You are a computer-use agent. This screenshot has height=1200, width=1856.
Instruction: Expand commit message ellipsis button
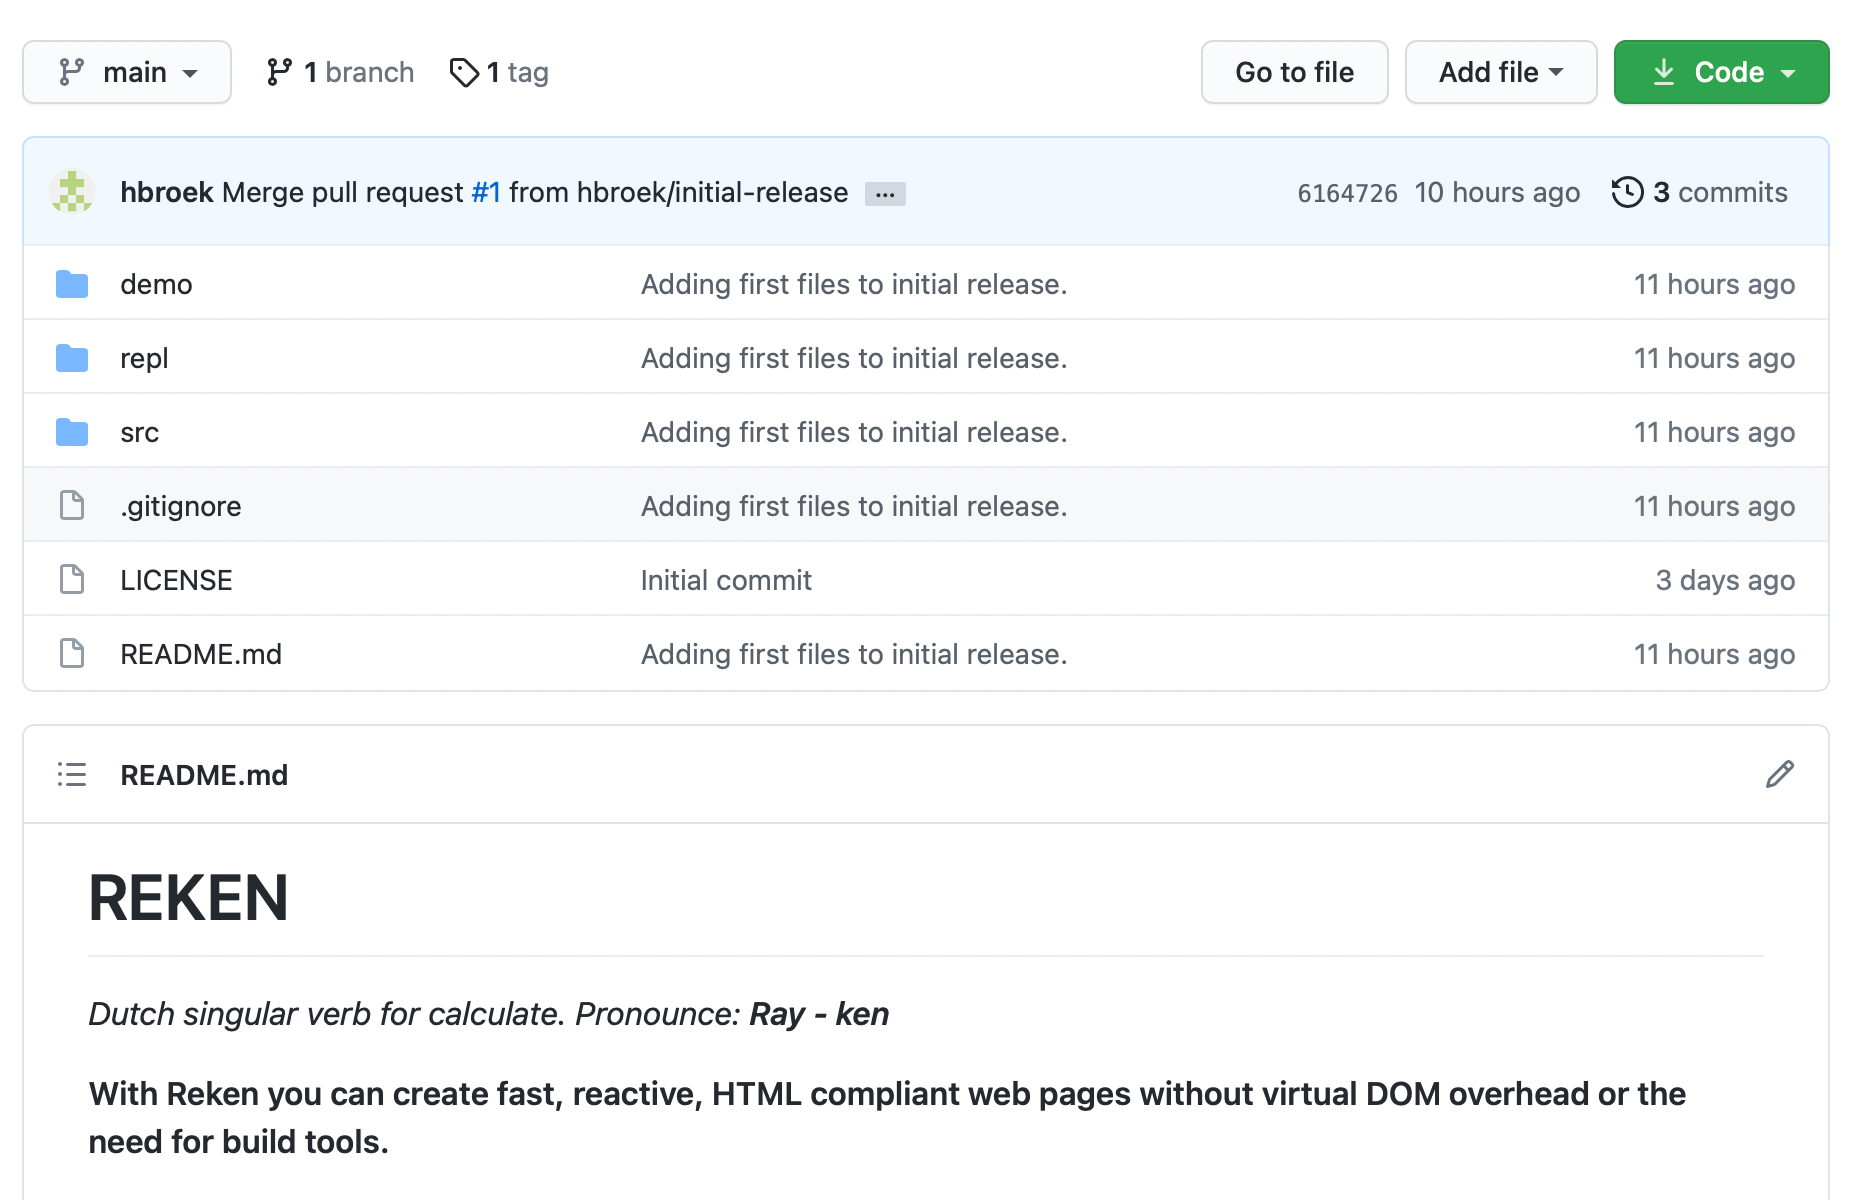point(885,193)
